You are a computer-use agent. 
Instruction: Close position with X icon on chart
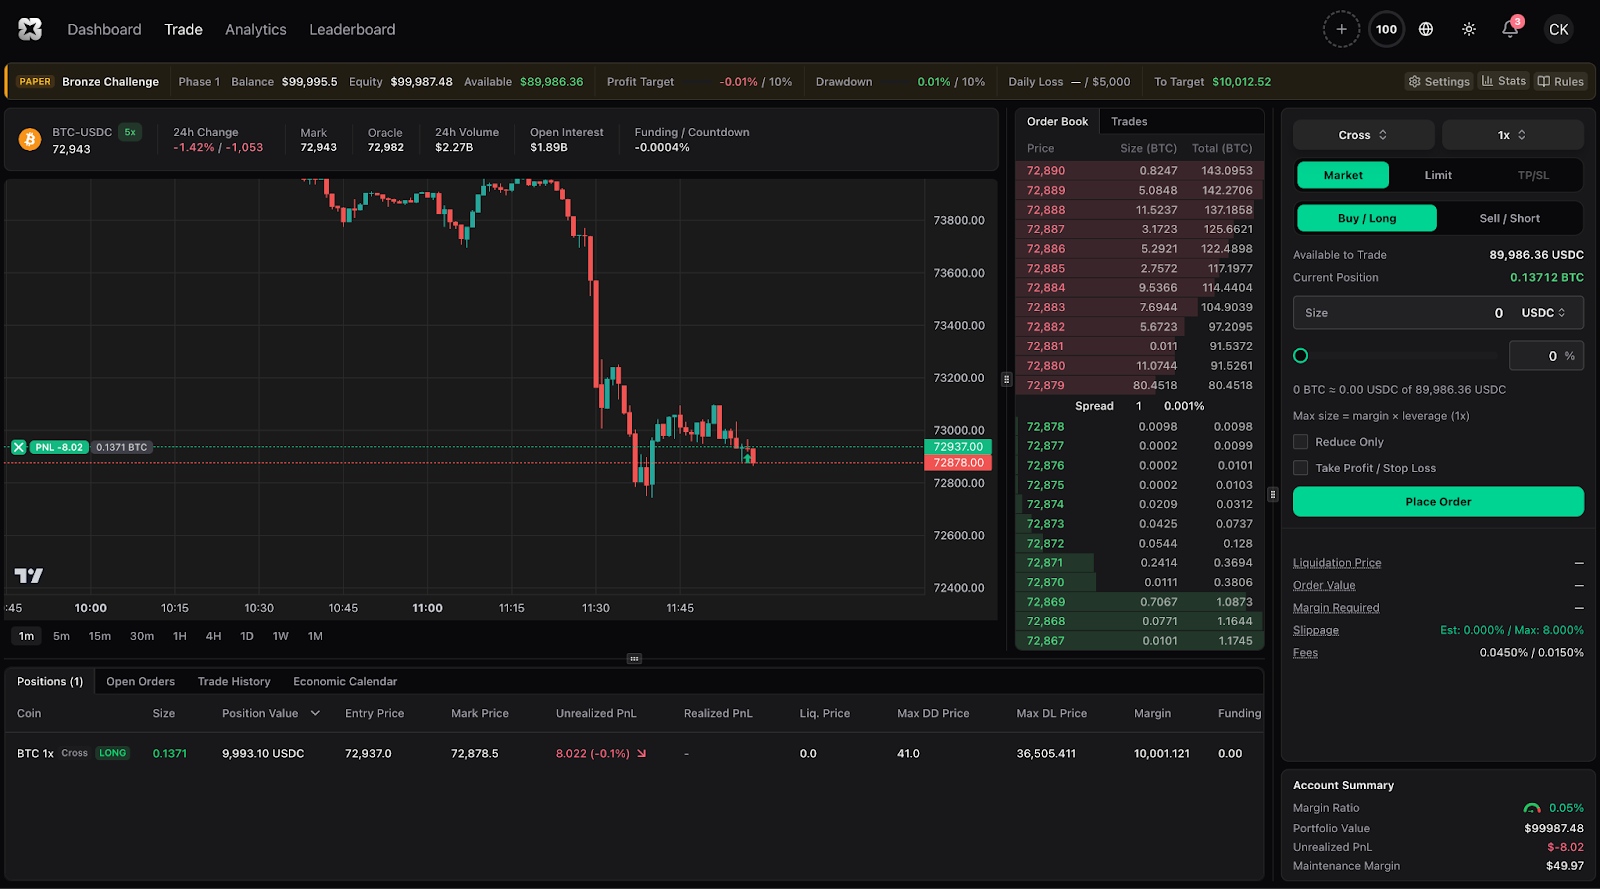pyautogui.click(x=18, y=447)
